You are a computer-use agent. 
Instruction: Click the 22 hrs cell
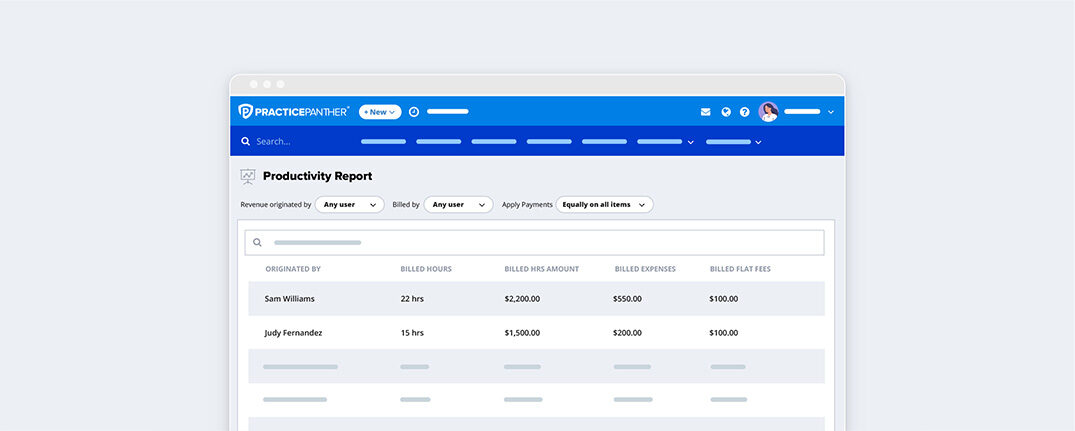[x=412, y=299]
